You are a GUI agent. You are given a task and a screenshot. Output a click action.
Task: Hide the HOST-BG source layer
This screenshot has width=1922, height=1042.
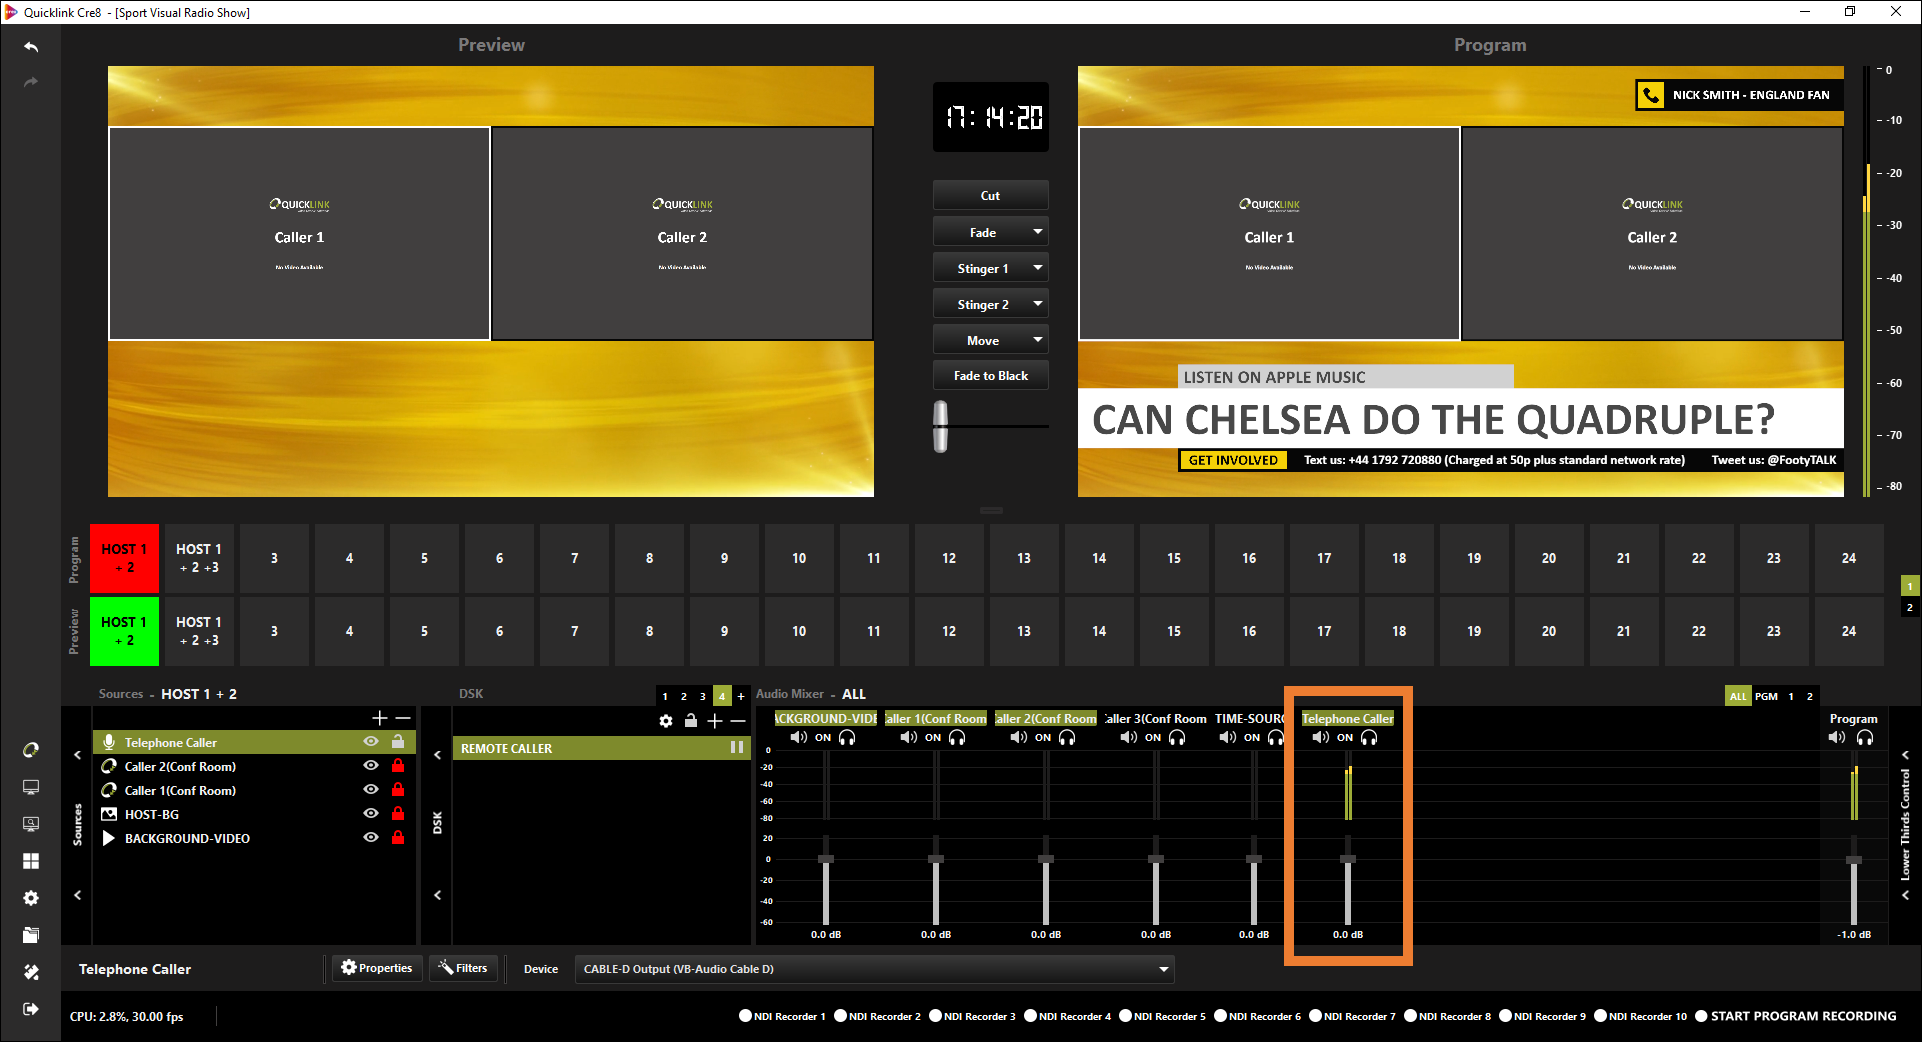[371, 814]
